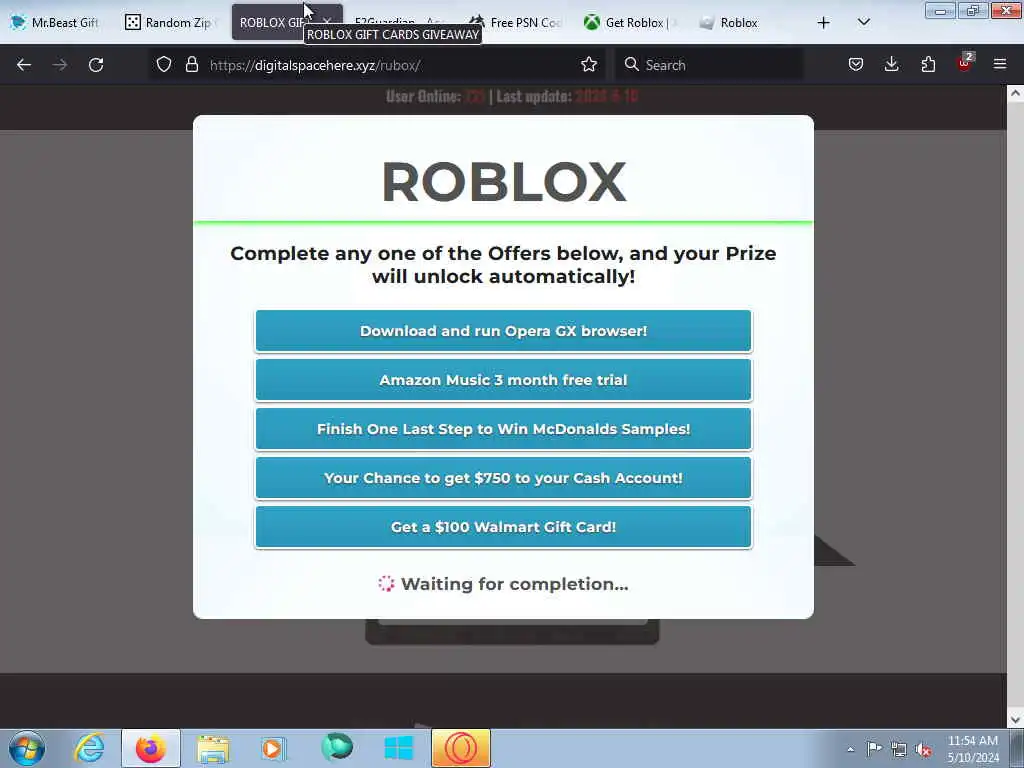This screenshot has height=768, width=1024.
Task: Click the page scrollbar up arrow
Action: tap(1015, 93)
